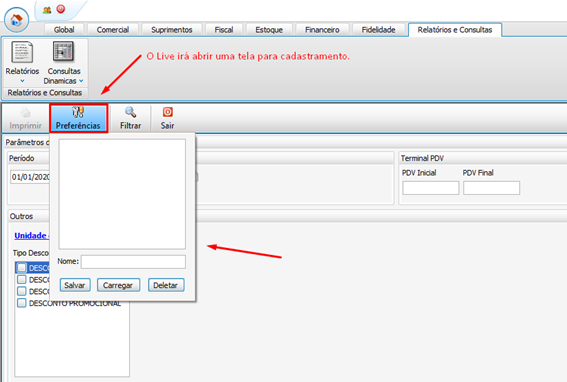This screenshot has height=382, width=567.
Task: Click the Sair exit button
Action: pos(167,118)
